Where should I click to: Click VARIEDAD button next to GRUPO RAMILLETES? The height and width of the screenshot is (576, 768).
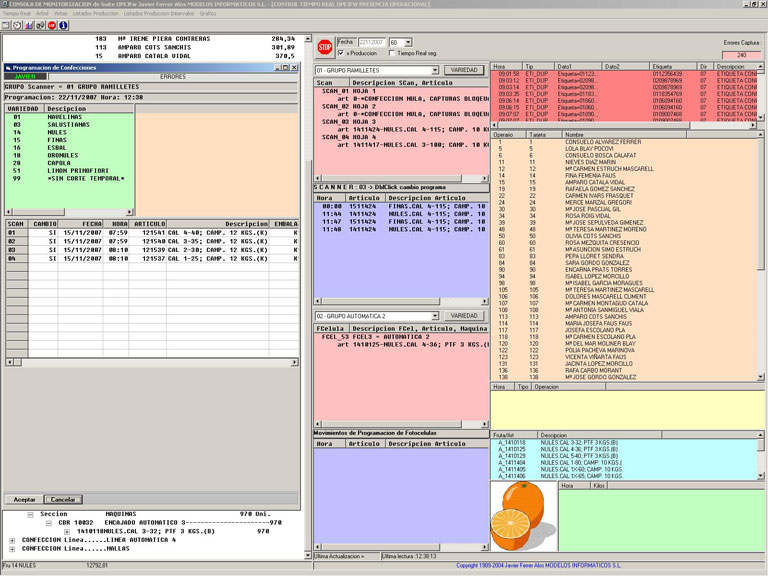[464, 71]
